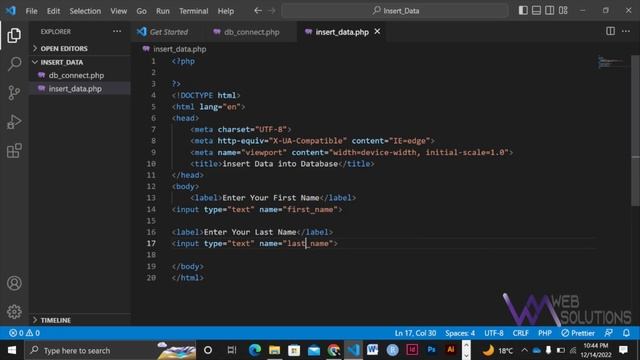The height and width of the screenshot is (360, 640).
Task: Open File Explorer from the taskbar
Action: point(274,350)
